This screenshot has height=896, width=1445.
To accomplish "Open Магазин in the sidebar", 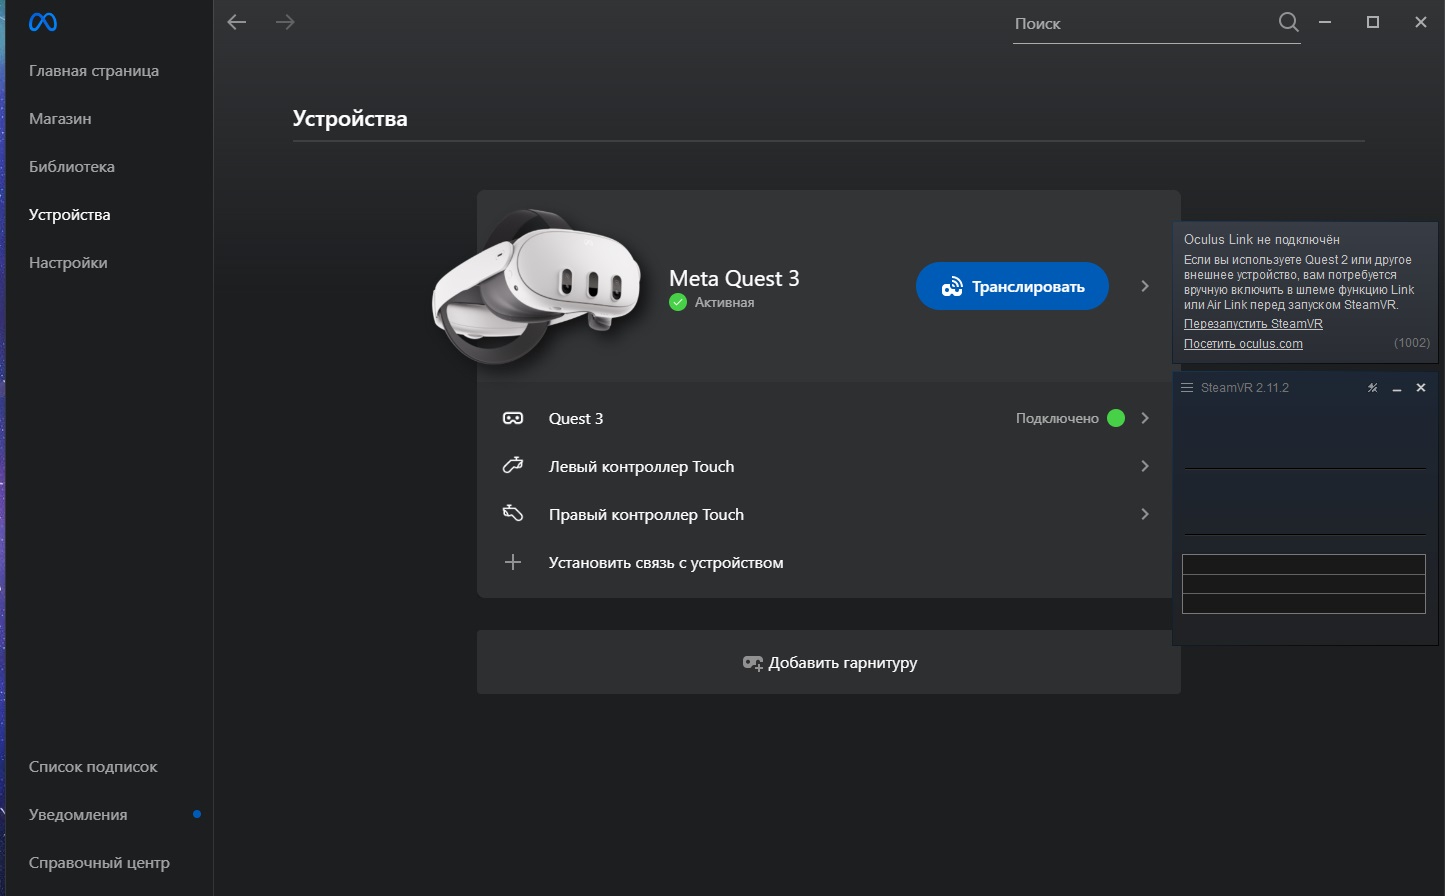I will point(60,119).
